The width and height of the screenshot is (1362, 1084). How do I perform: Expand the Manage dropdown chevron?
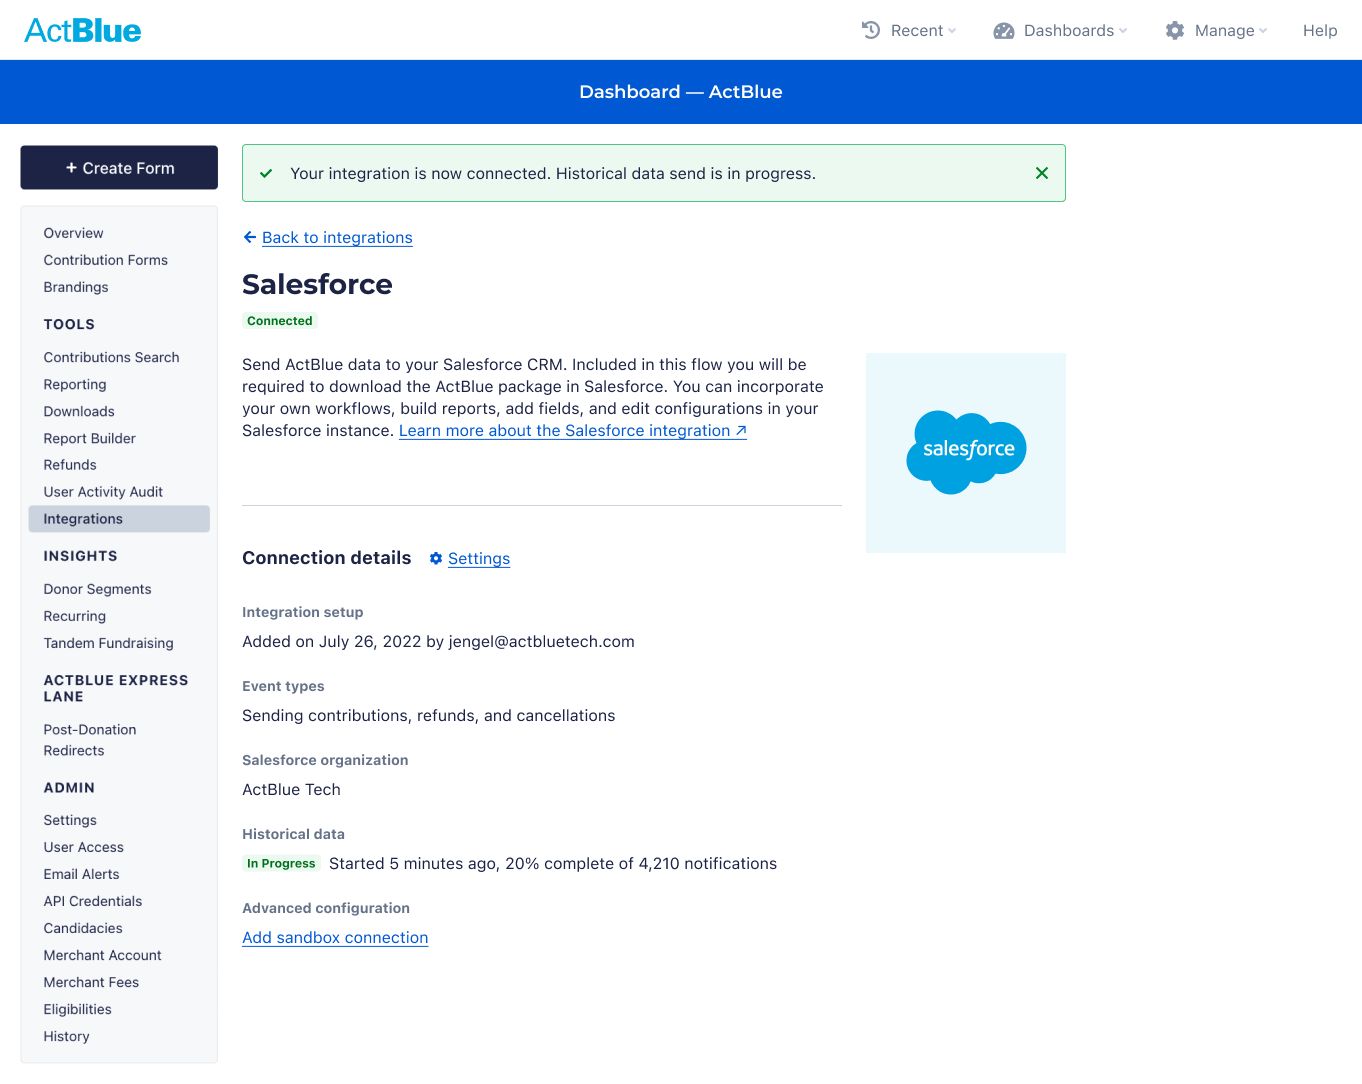tap(1263, 31)
